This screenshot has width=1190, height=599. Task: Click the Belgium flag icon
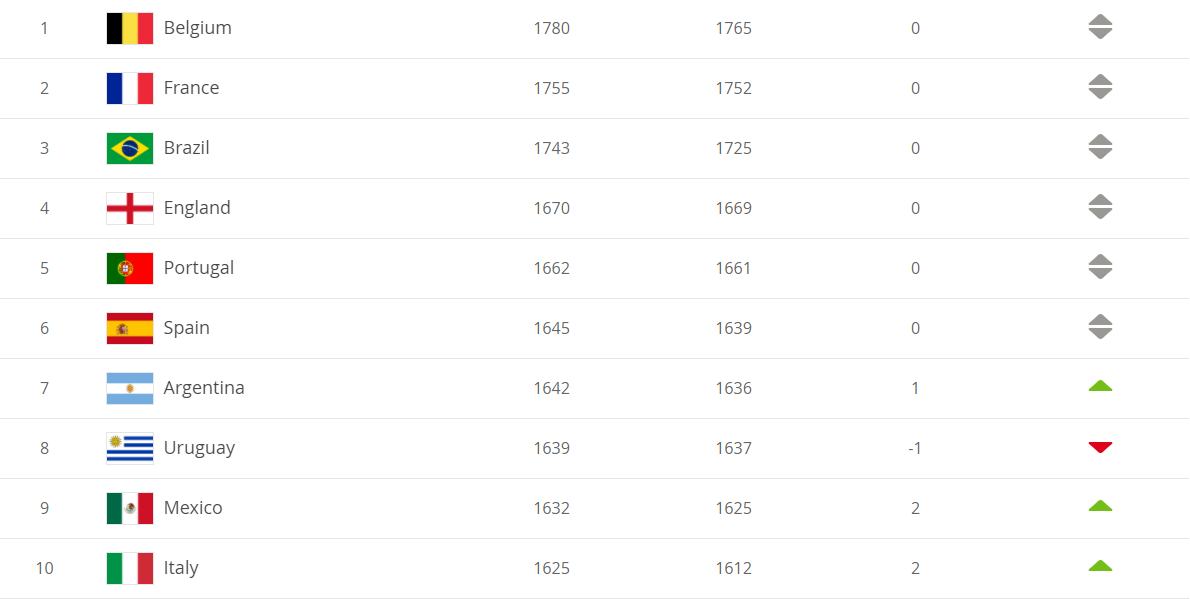click(x=130, y=28)
